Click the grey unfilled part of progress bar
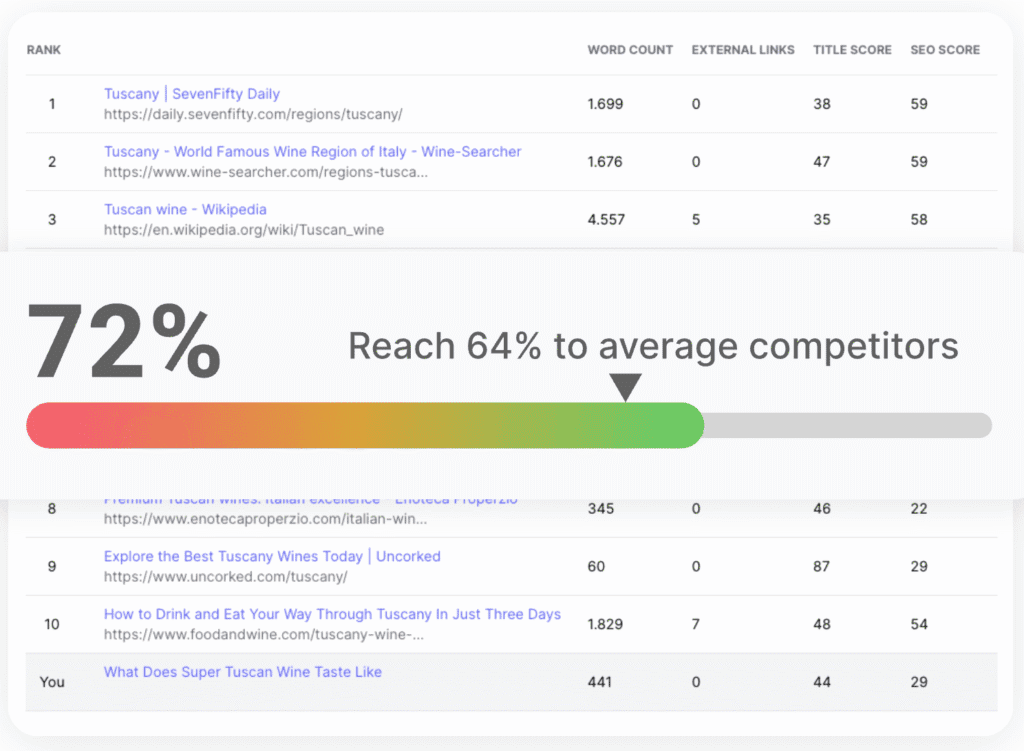This screenshot has height=751, width=1024. pyautogui.click(x=848, y=425)
